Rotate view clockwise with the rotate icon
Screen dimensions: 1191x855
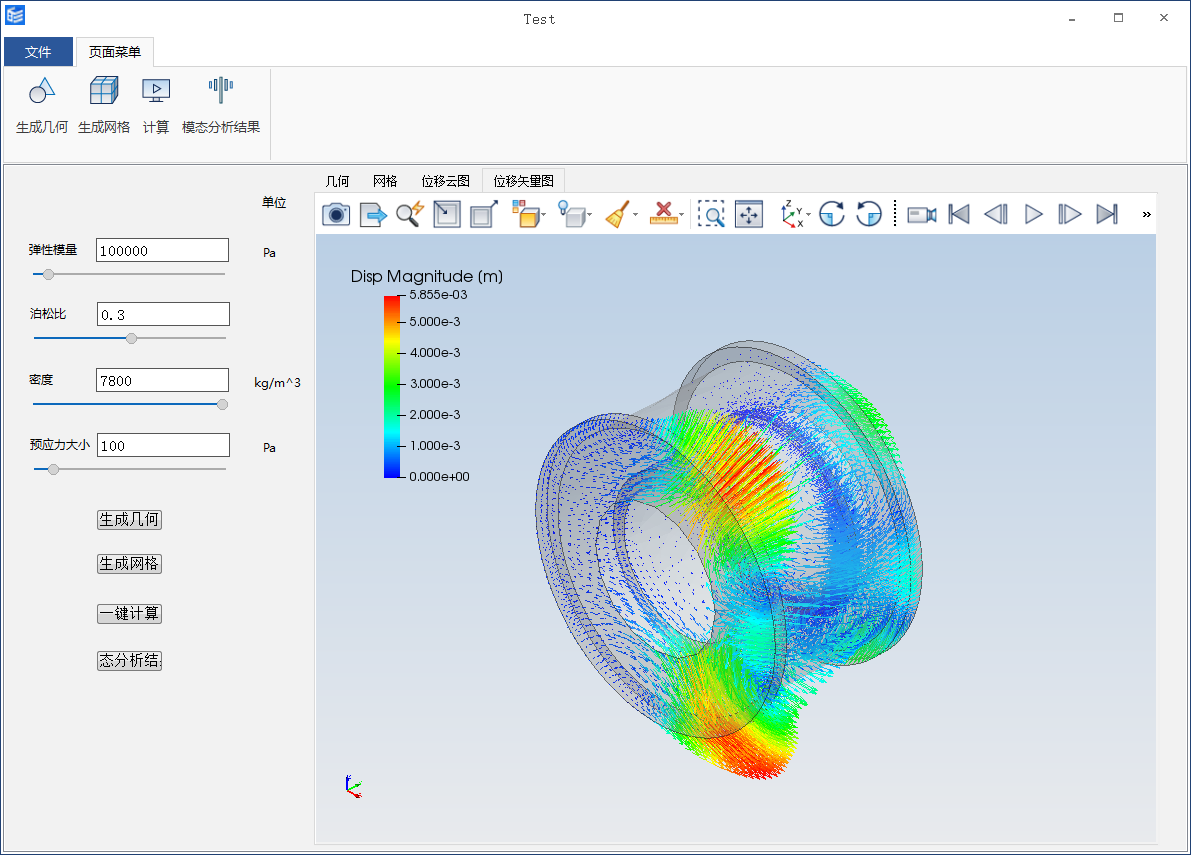pyautogui.click(x=832, y=214)
